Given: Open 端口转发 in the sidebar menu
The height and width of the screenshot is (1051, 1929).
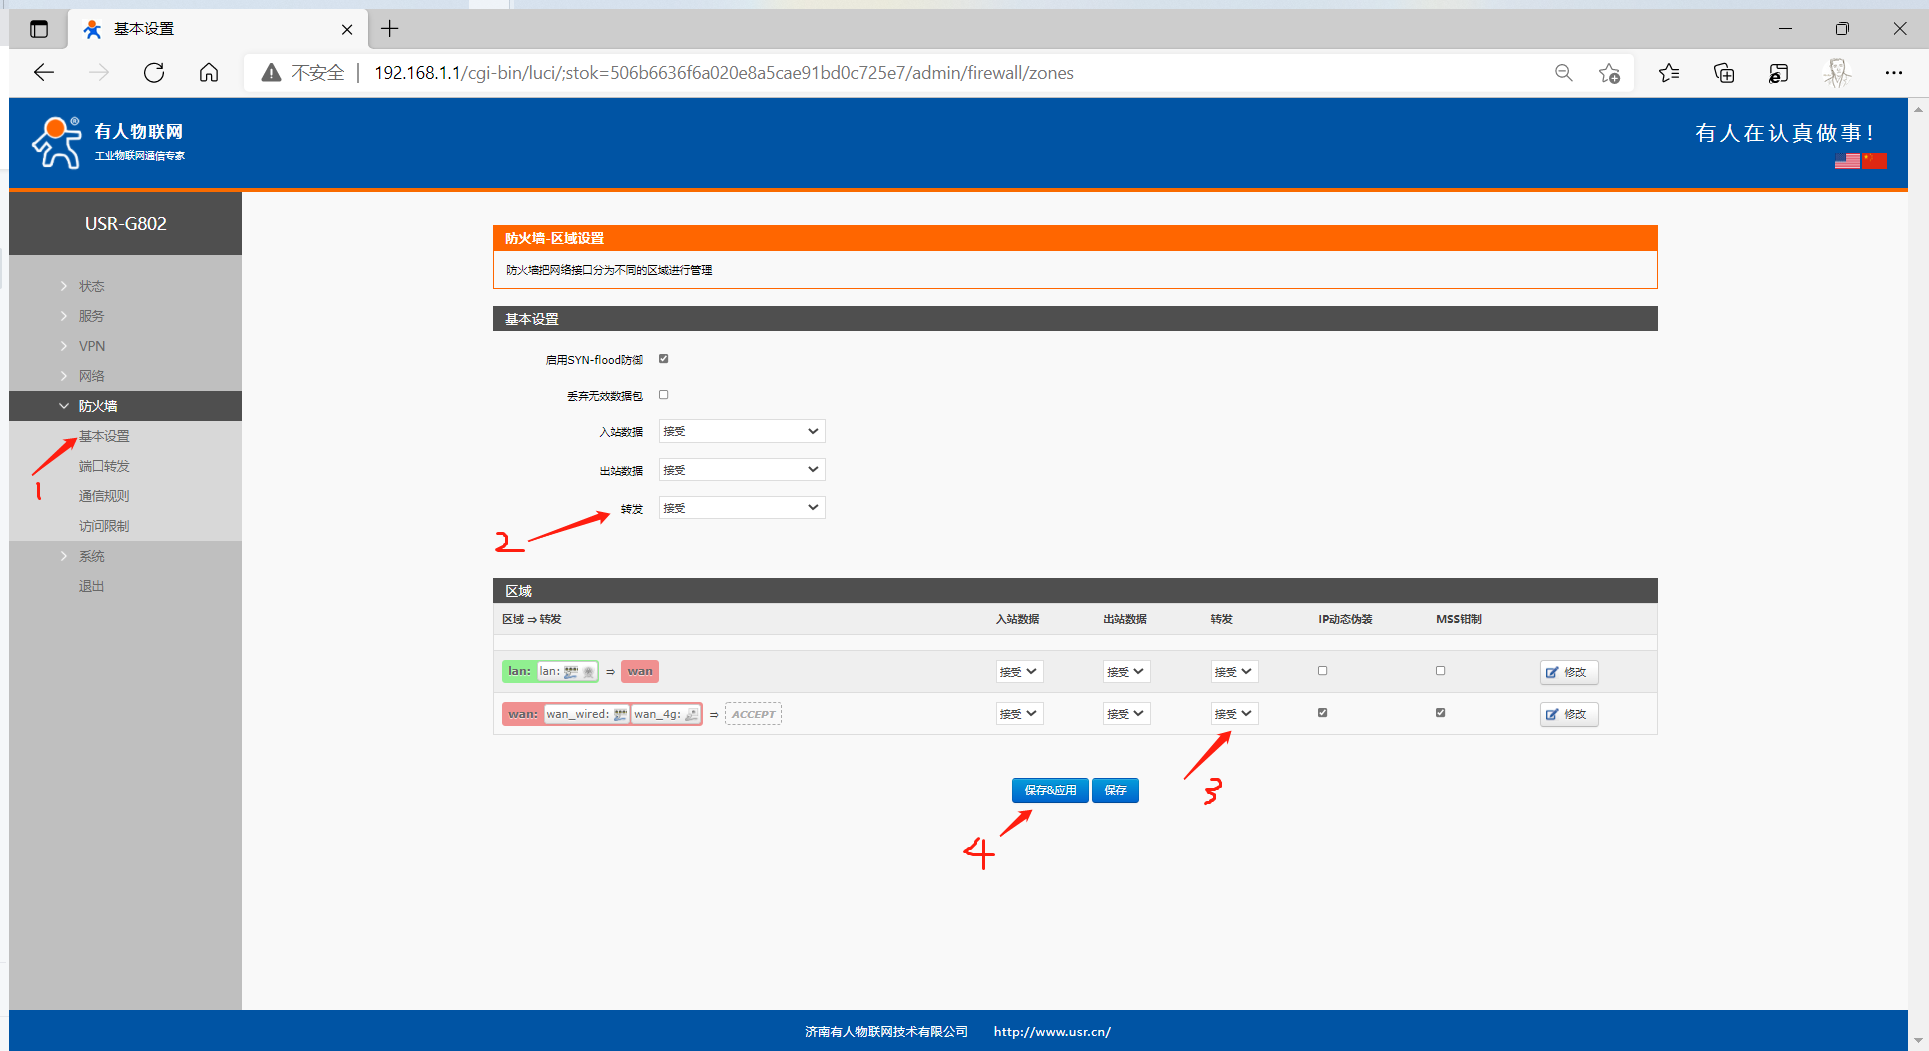Looking at the screenshot, I should pyautogui.click(x=104, y=466).
